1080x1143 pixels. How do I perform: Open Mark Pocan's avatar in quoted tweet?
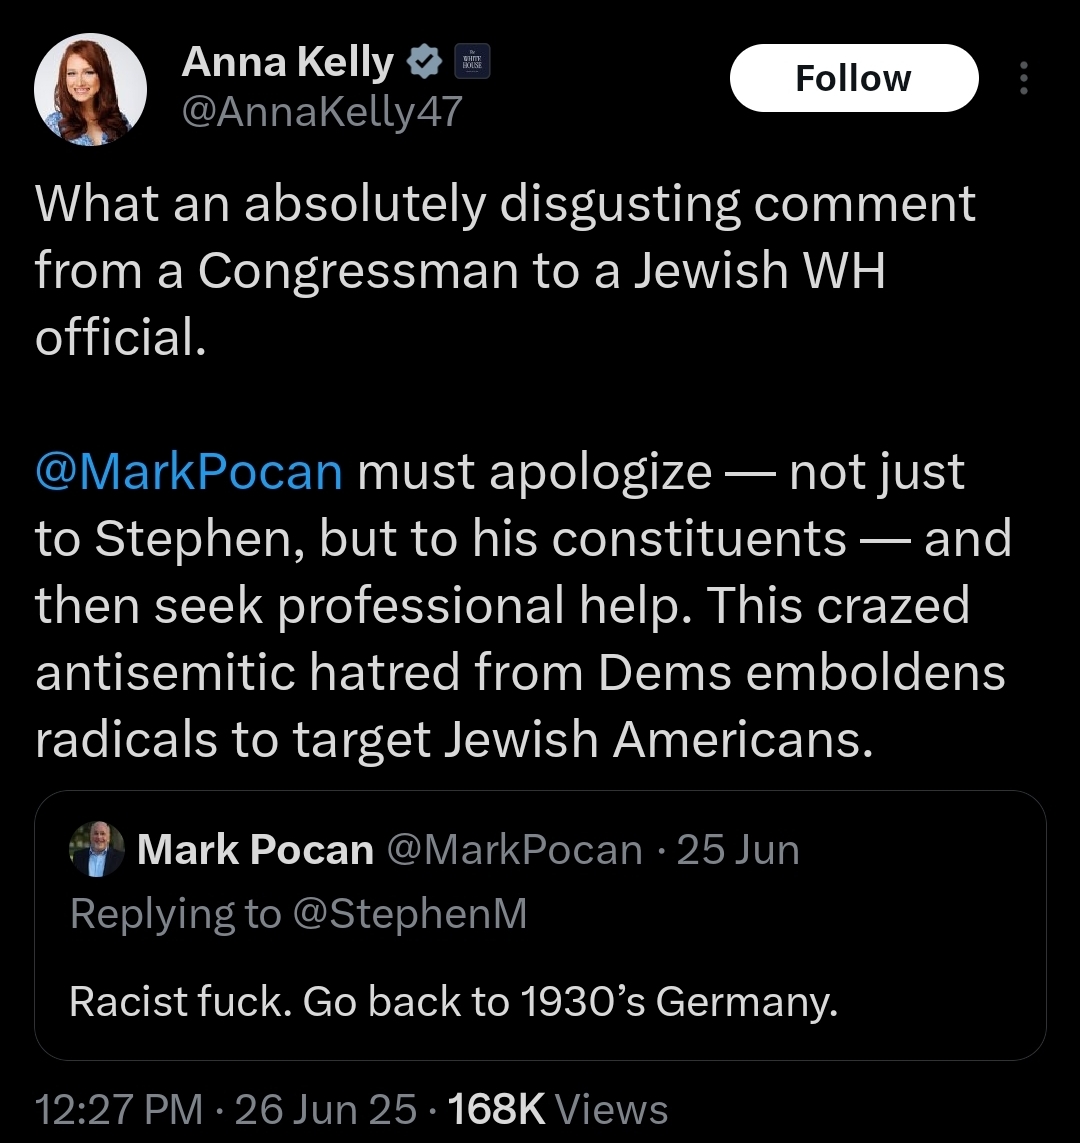point(97,849)
